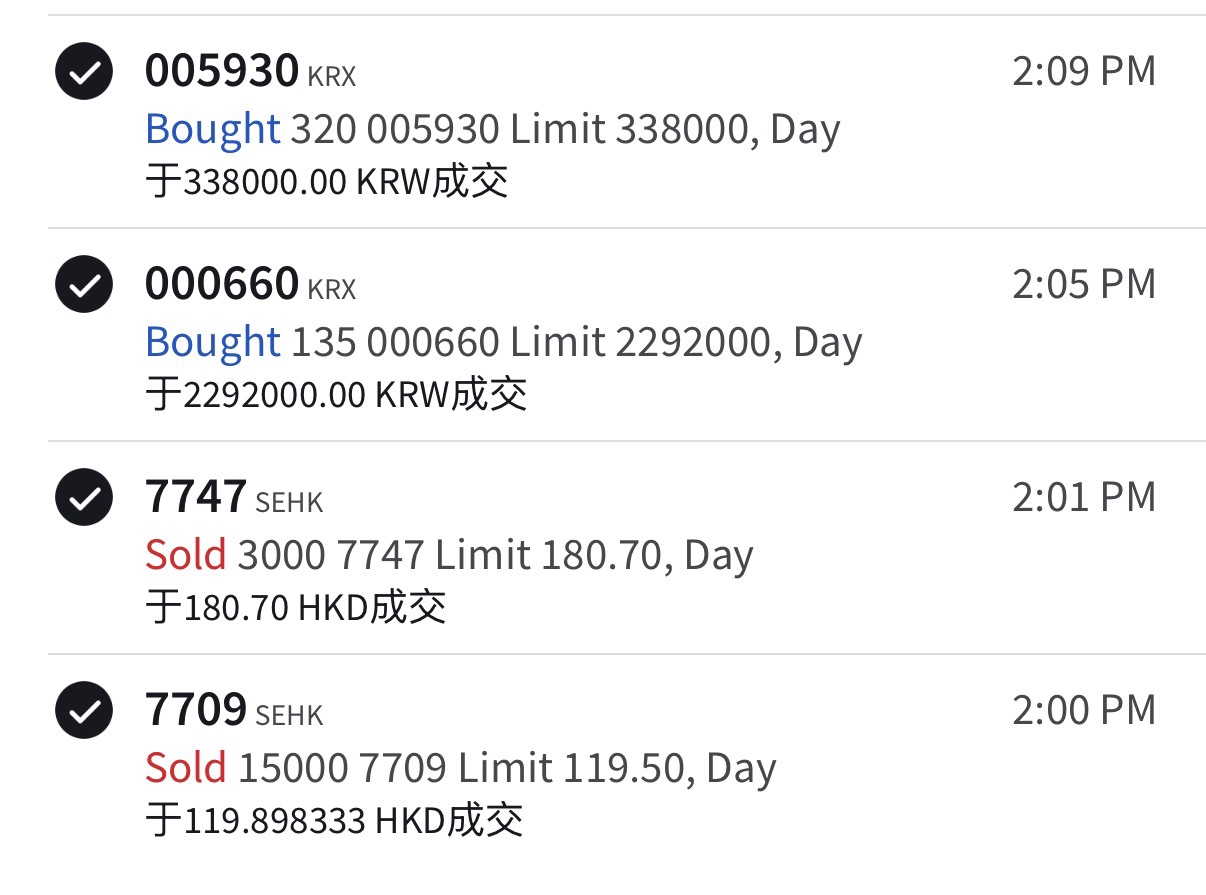The image size is (1206, 895).
Task: Tap the filled checkmark icon for 7747
Action: tap(84, 497)
